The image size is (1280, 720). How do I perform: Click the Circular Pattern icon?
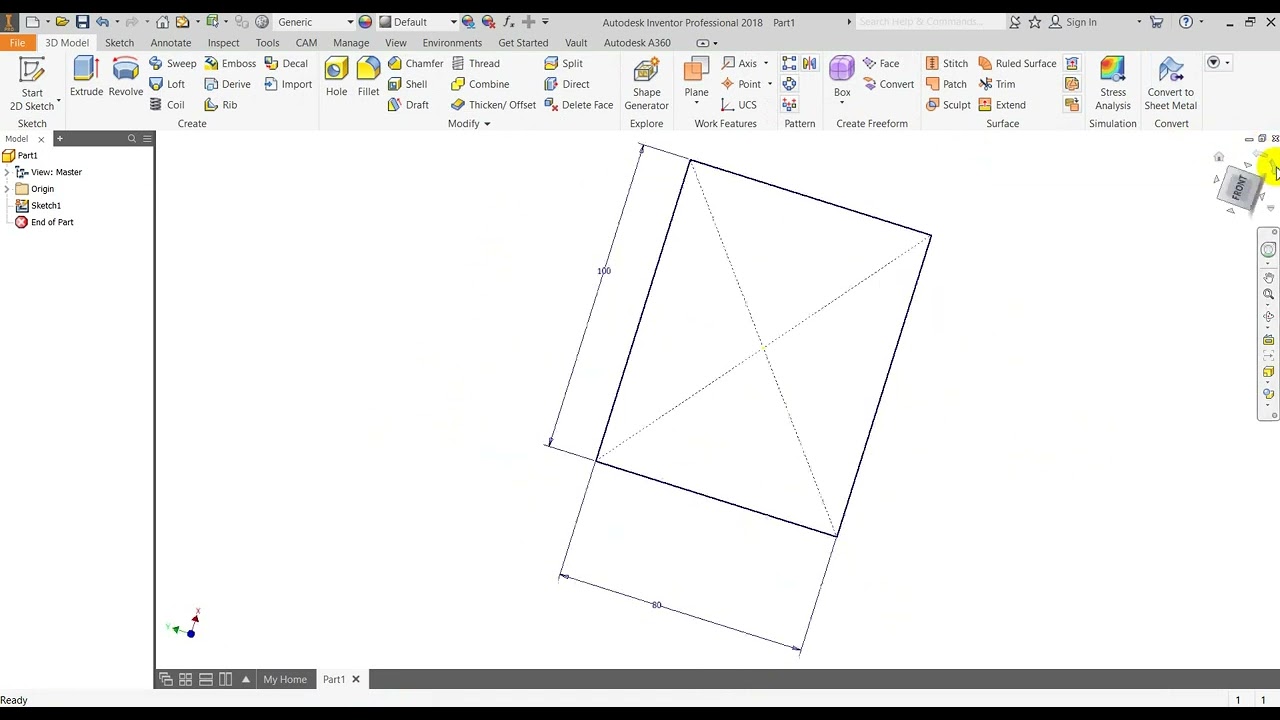tap(789, 84)
